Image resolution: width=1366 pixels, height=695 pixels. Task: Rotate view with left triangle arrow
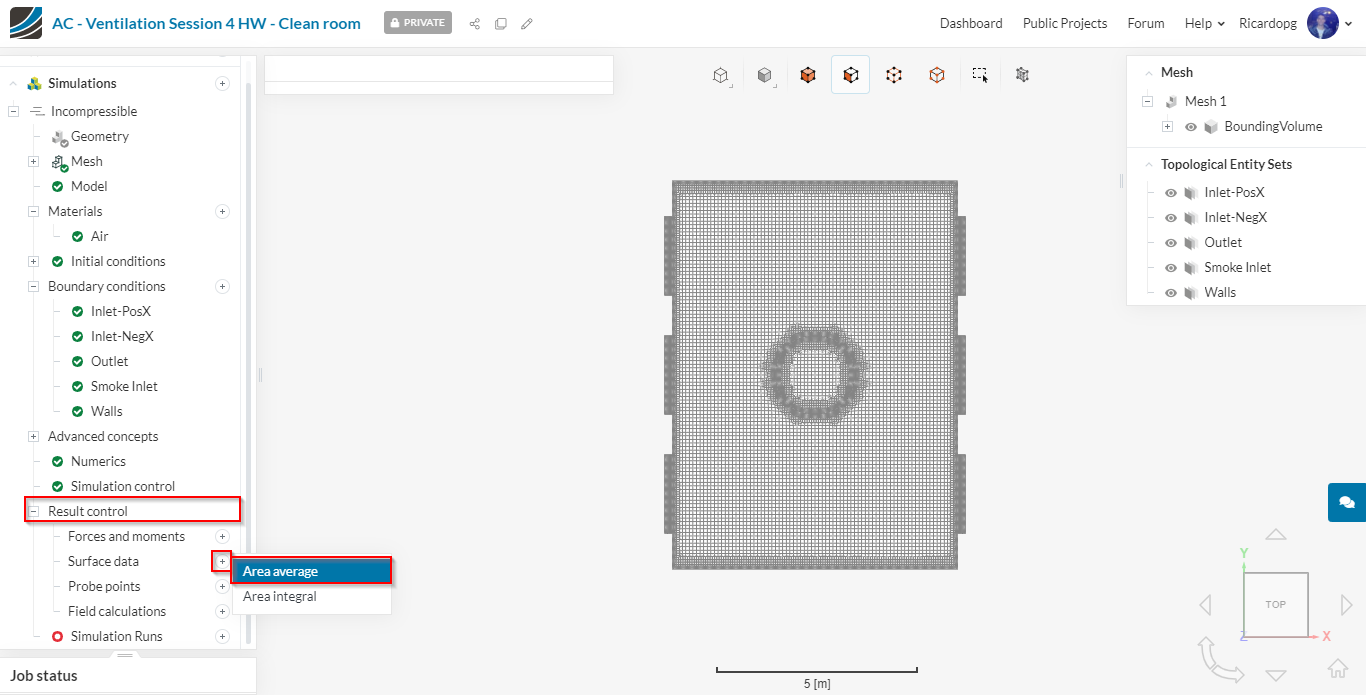coord(1205,604)
